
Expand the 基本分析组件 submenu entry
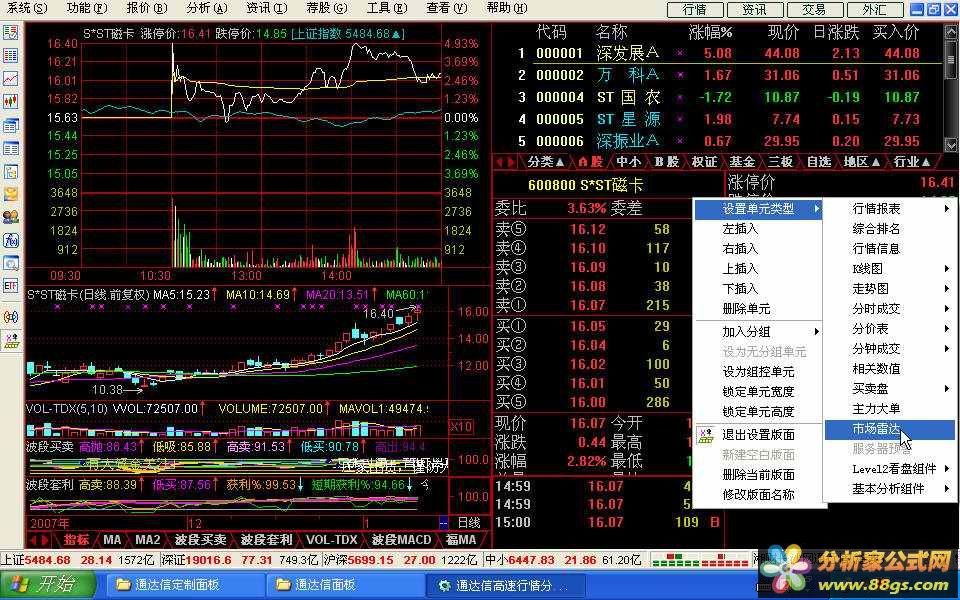(x=890, y=489)
